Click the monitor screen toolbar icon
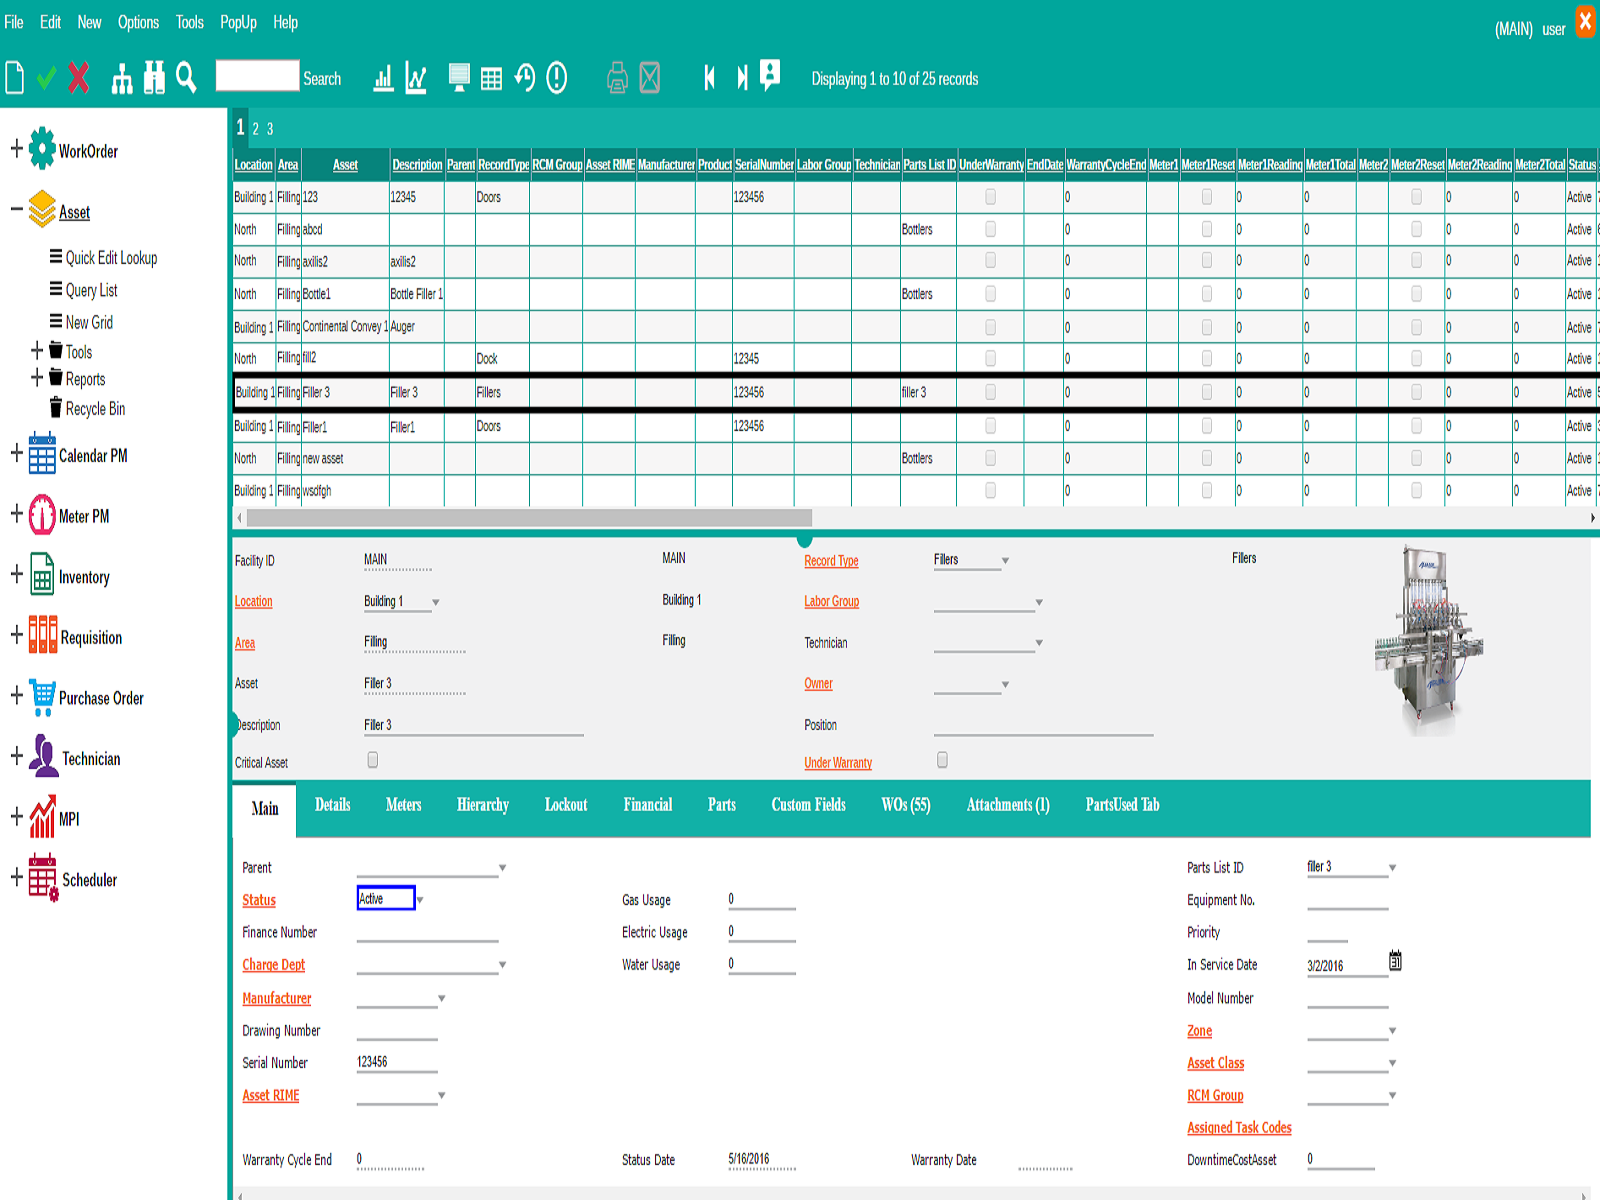Viewport: 1600px width, 1200px height. [459, 77]
